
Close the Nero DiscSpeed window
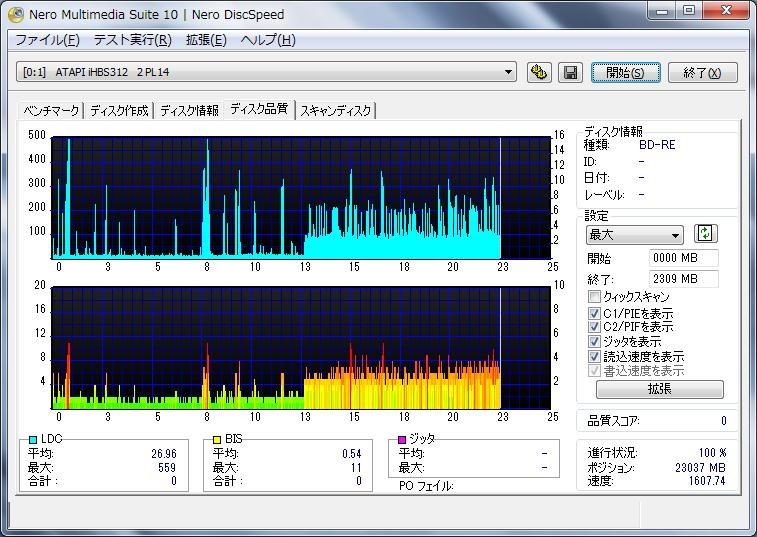[x=726, y=11]
